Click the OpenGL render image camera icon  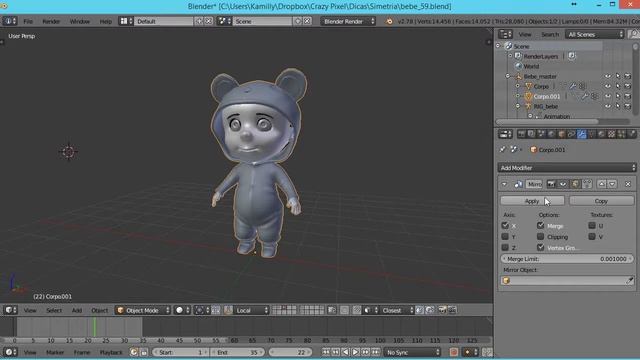[442, 310]
